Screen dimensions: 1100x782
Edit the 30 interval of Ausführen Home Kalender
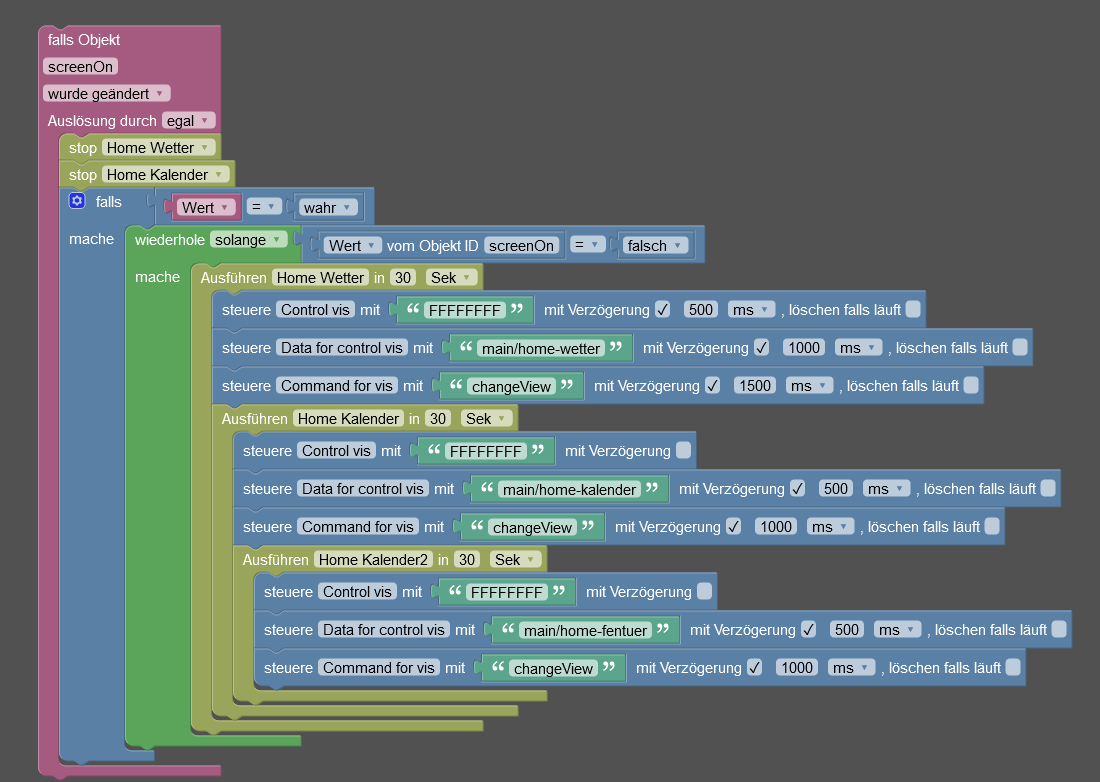point(438,419)
